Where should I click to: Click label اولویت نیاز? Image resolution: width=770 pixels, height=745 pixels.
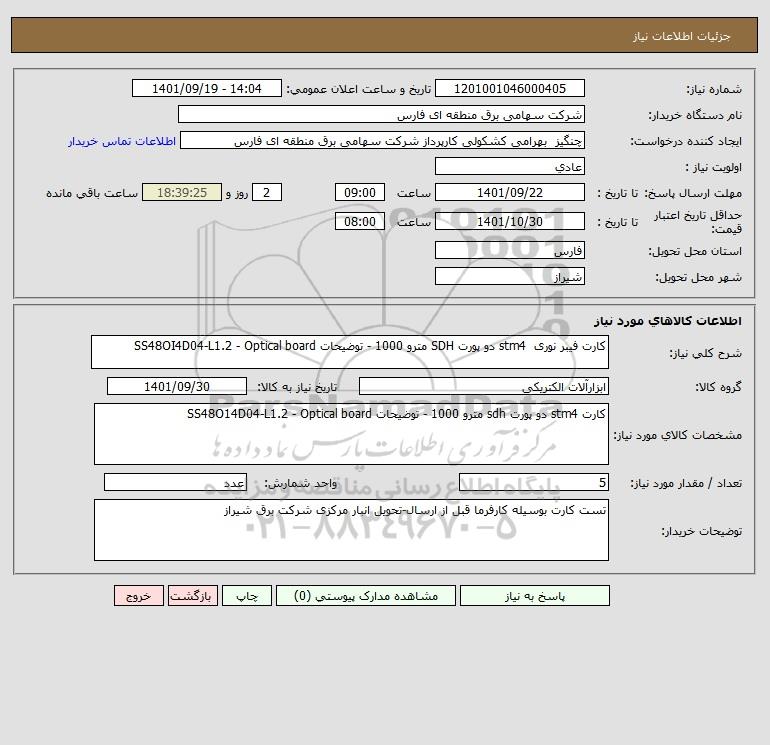click(714, 167)
